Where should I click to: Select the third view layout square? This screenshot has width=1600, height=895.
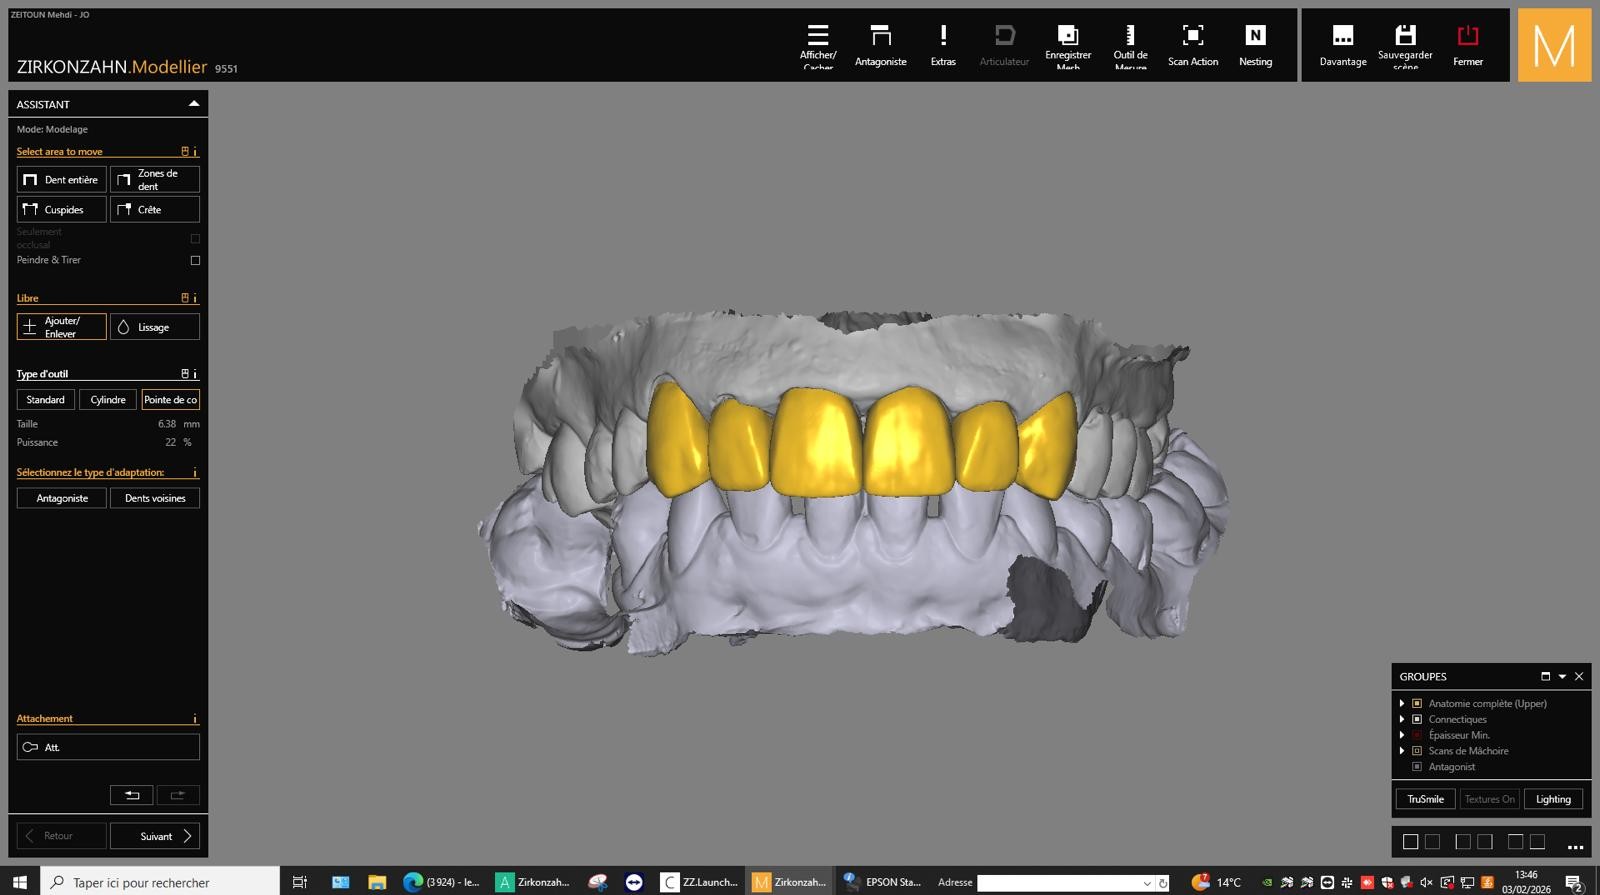pyautogui.click(x=1462, y=842)
